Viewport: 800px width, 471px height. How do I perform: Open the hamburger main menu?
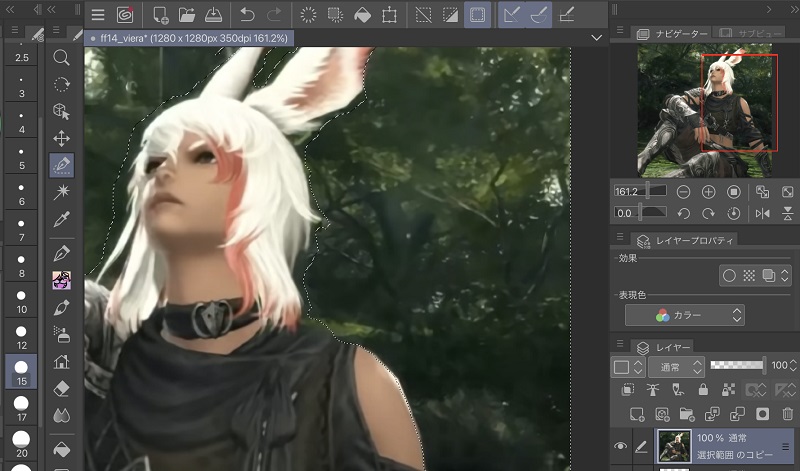98,15
